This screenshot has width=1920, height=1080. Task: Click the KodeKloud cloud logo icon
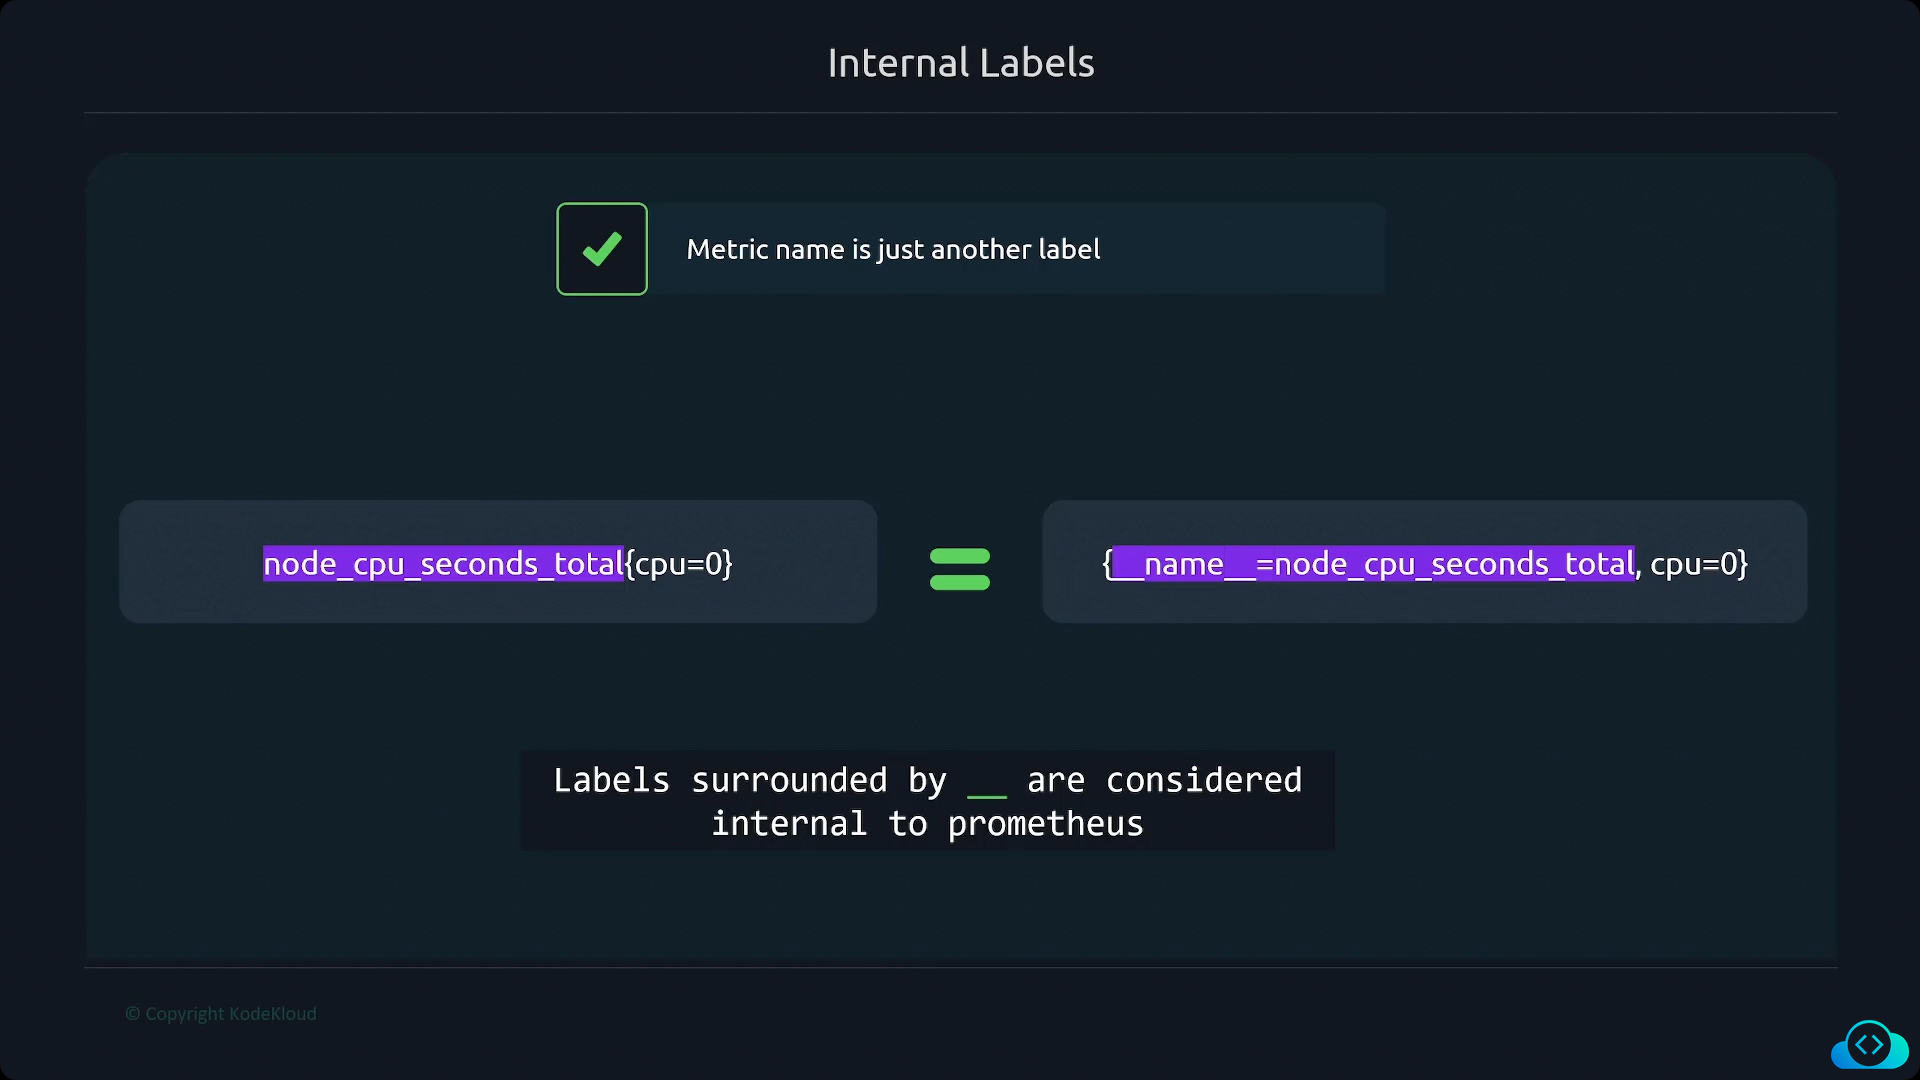(1869, 1045)
